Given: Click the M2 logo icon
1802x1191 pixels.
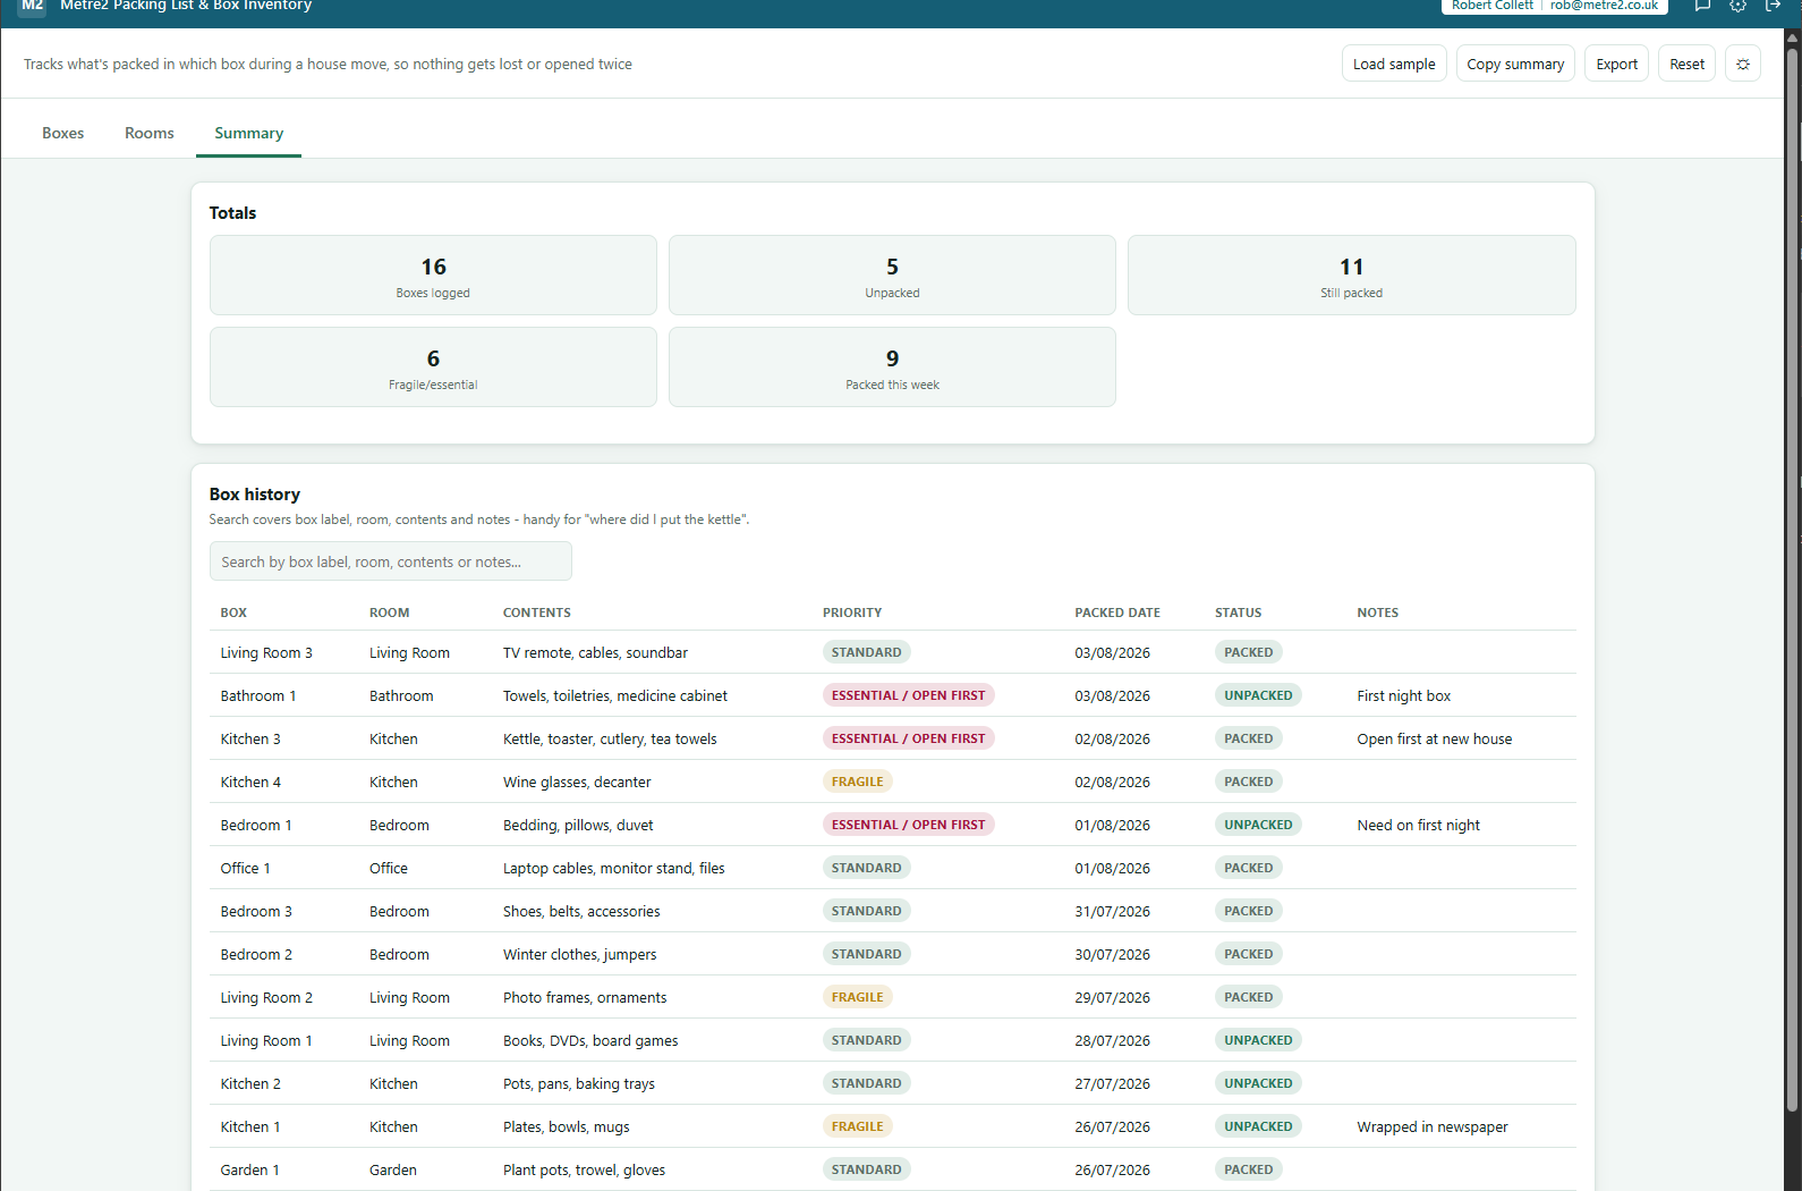Looking at the screenshot, I should click(x=32, y=6).
